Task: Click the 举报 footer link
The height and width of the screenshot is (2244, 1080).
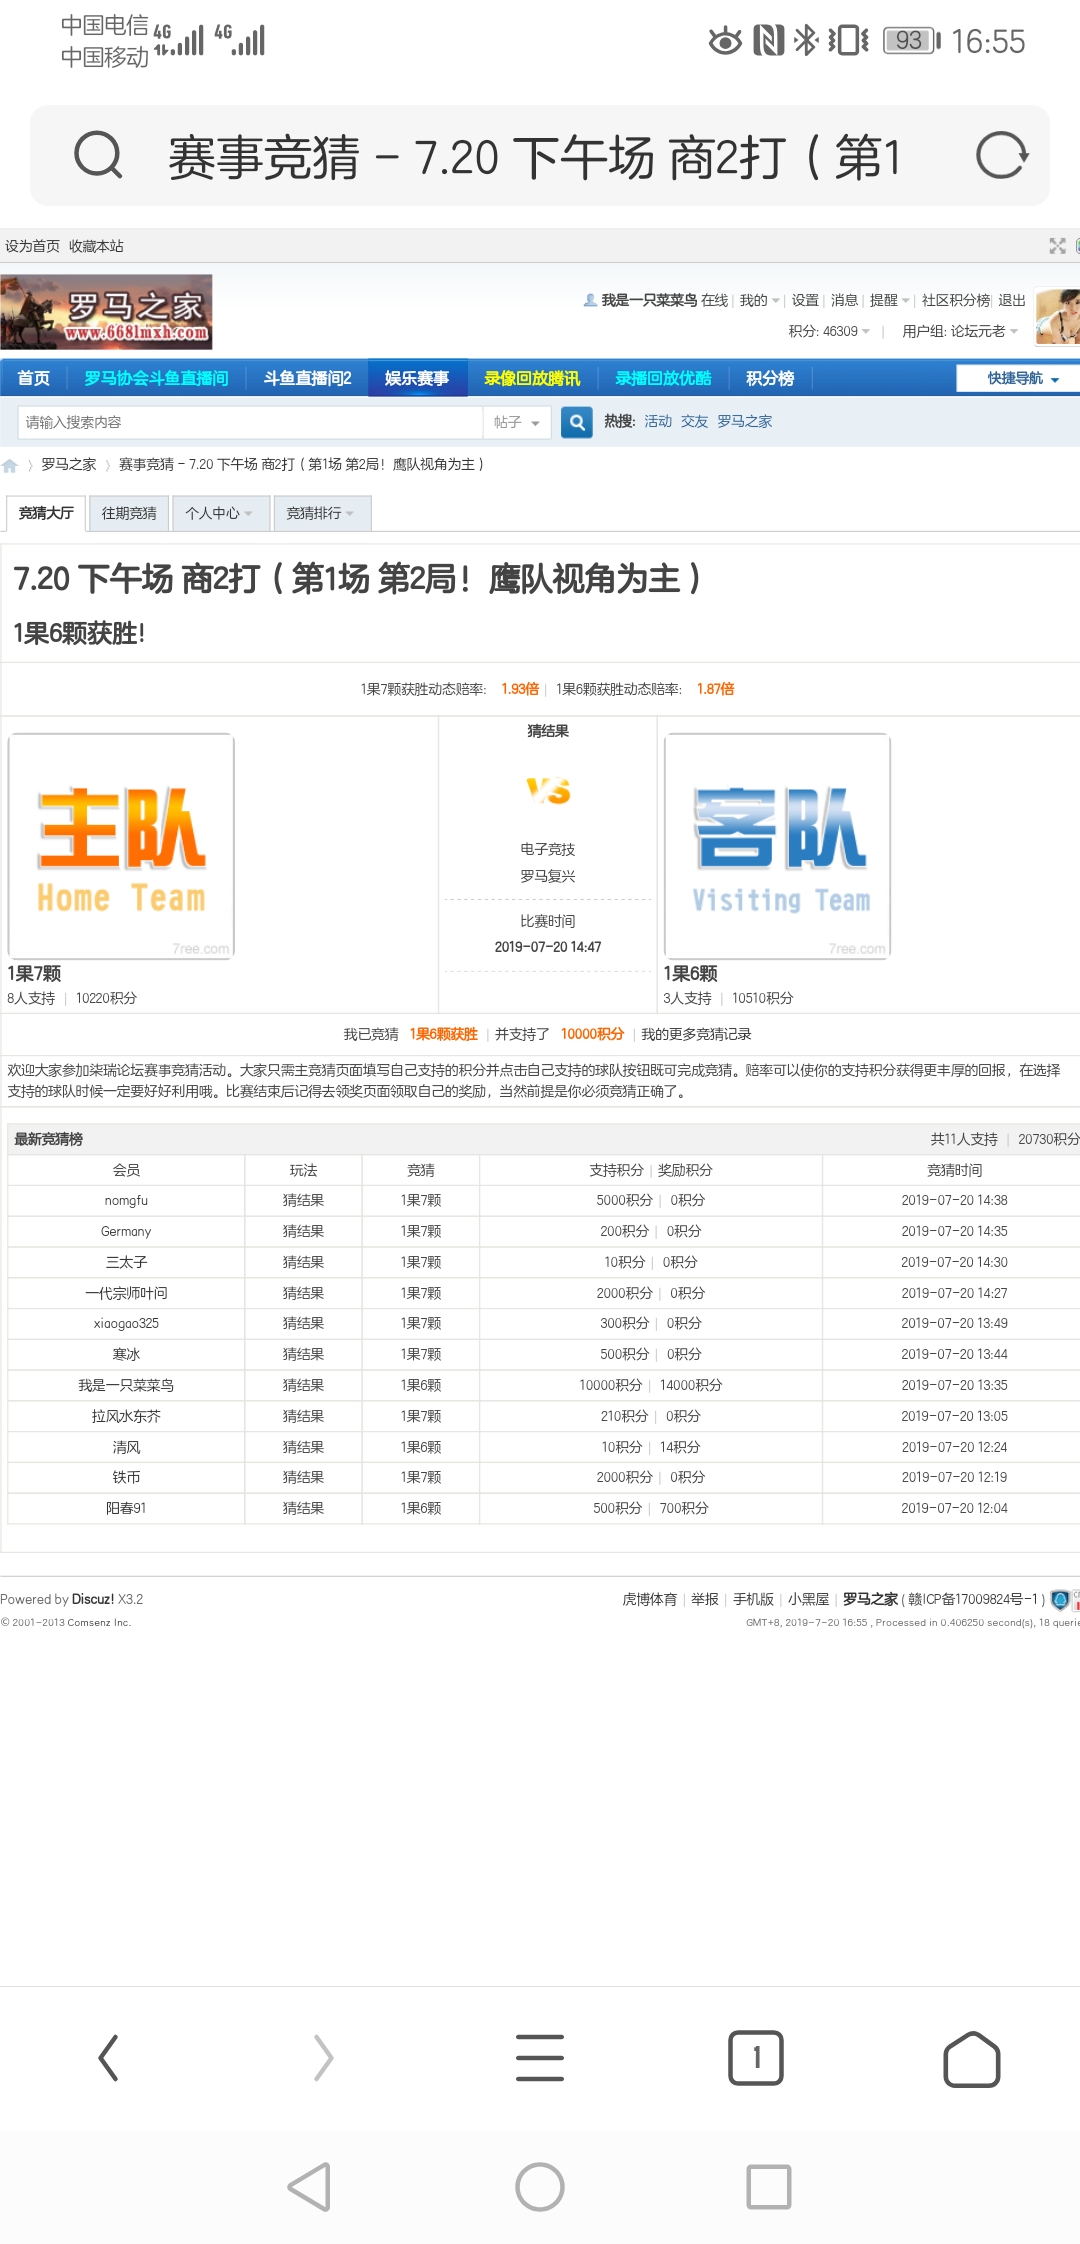Action: (705, 1600)
